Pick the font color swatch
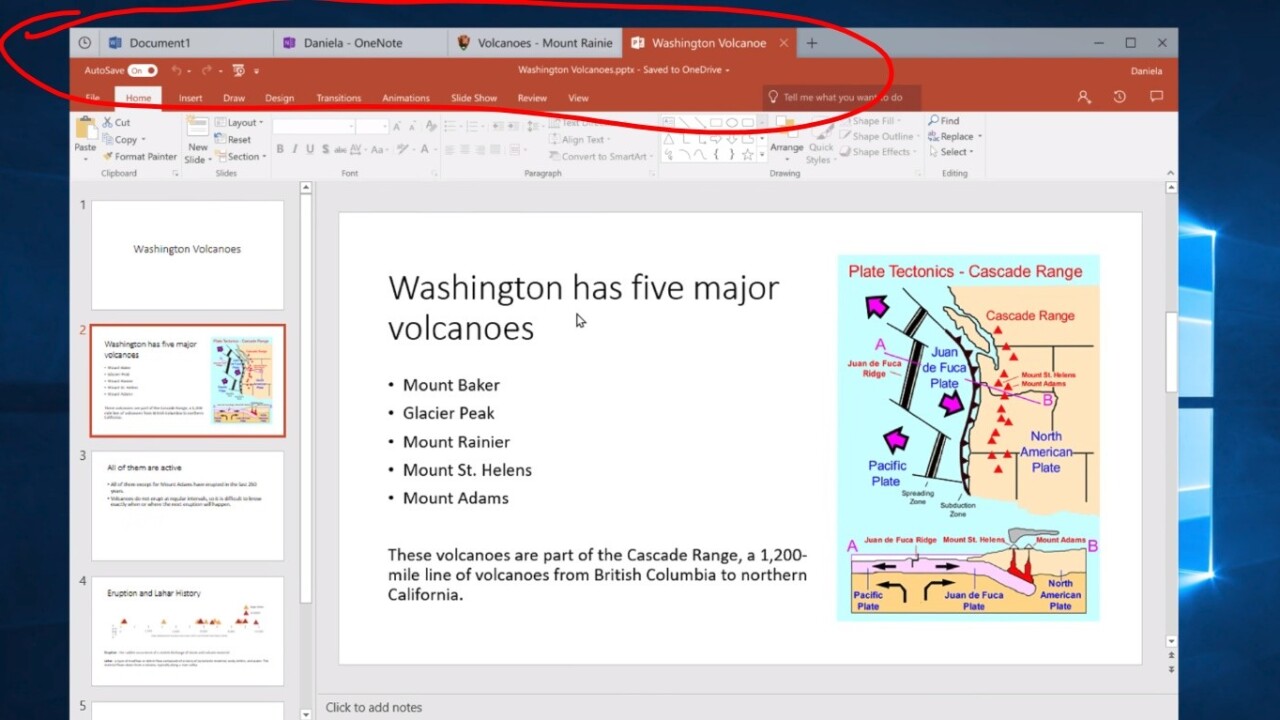 (425, 148)
